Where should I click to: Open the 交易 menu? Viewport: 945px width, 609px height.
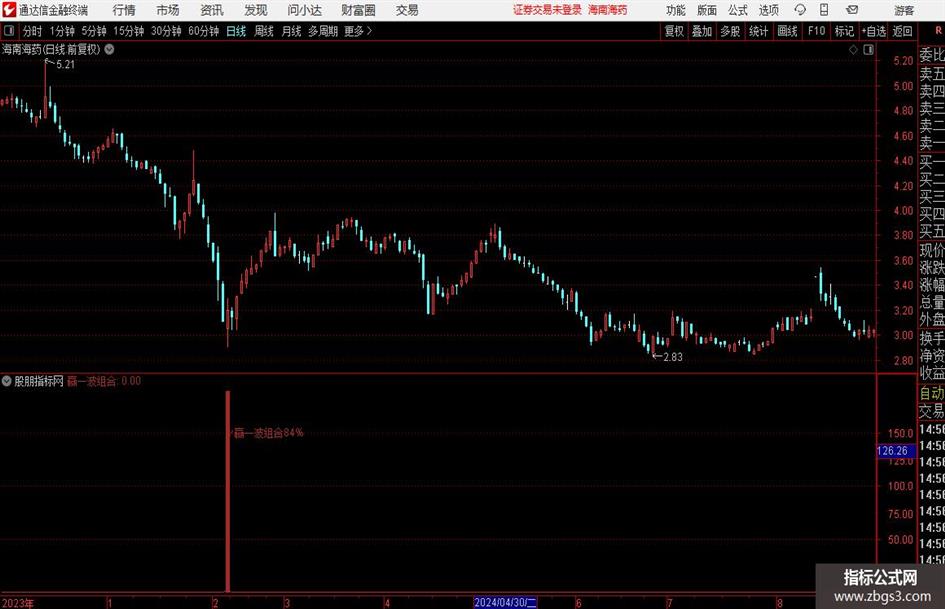pos(407,10)
